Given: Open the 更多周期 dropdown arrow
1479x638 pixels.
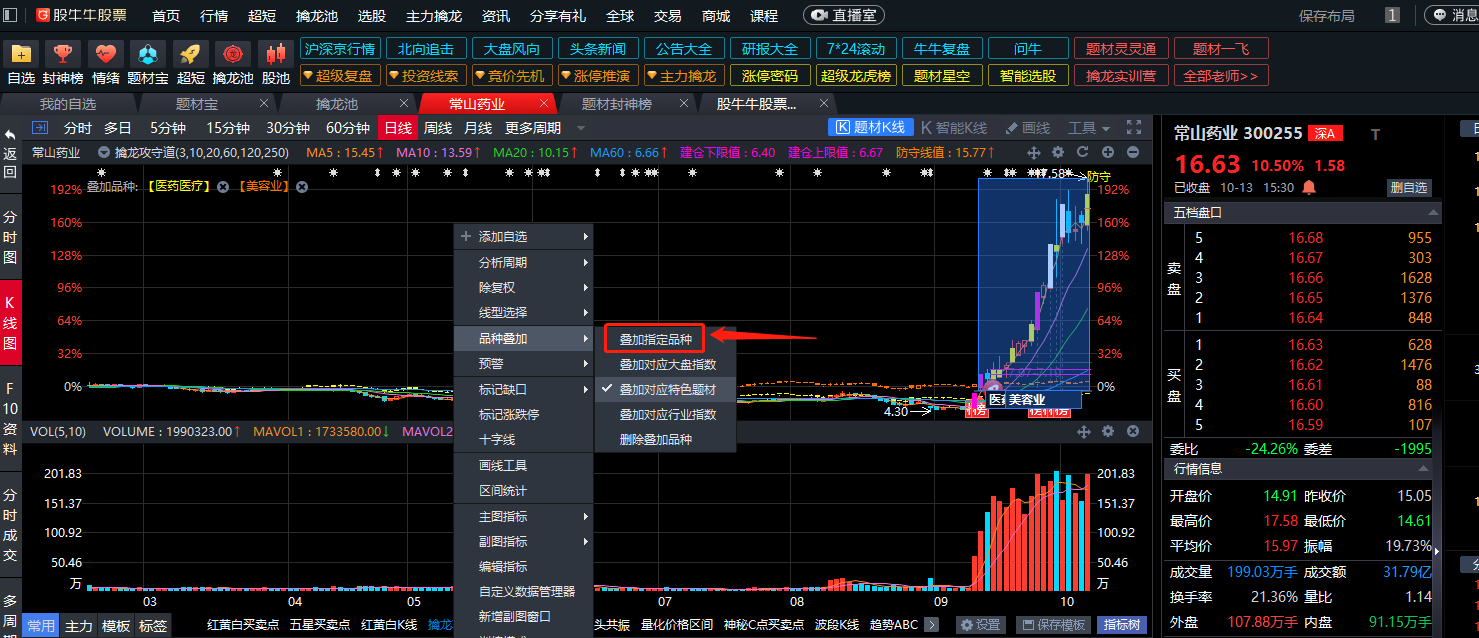Looking at the screenshot, I should coord(580,128).
